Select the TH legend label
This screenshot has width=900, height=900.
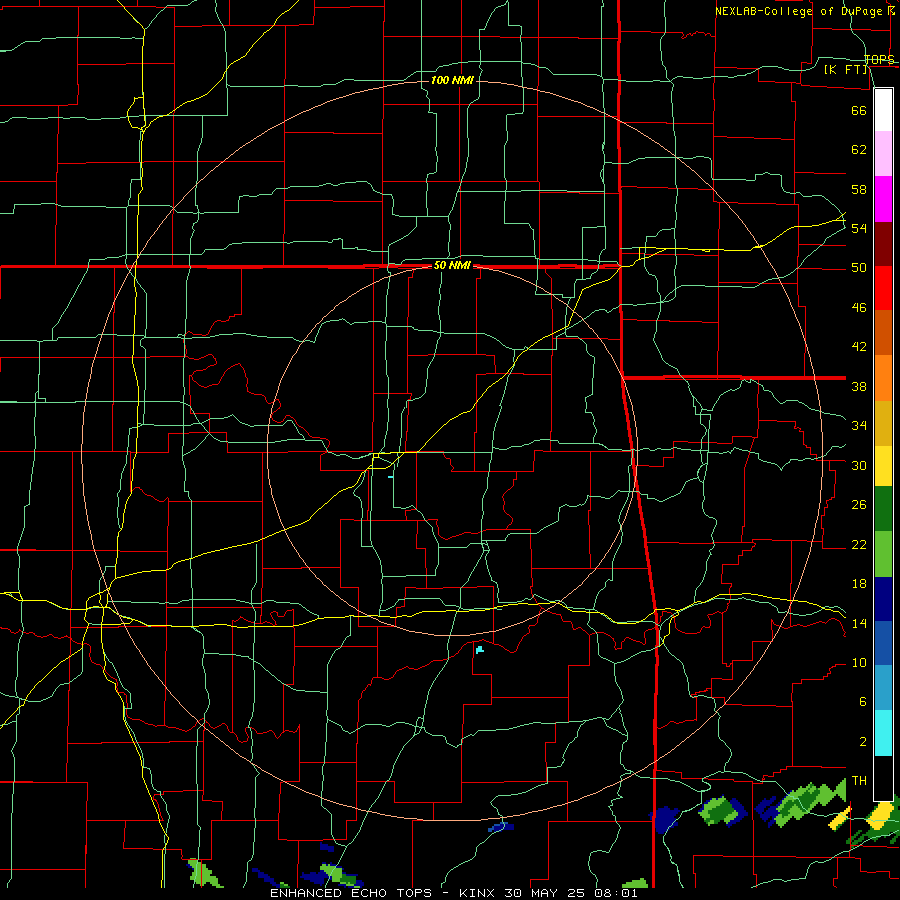click(x=859, y=781)
